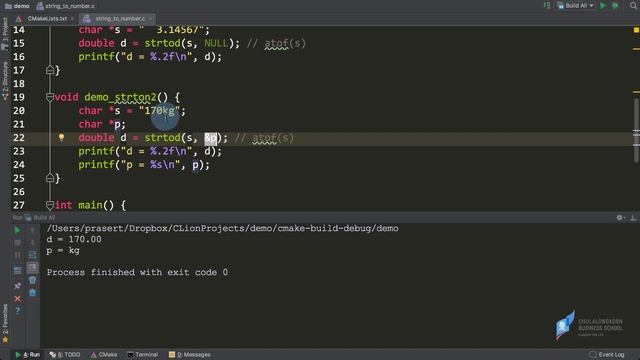Click the print output icon in Run console
This screenshot has height=360, width=640.
point(32,280)
